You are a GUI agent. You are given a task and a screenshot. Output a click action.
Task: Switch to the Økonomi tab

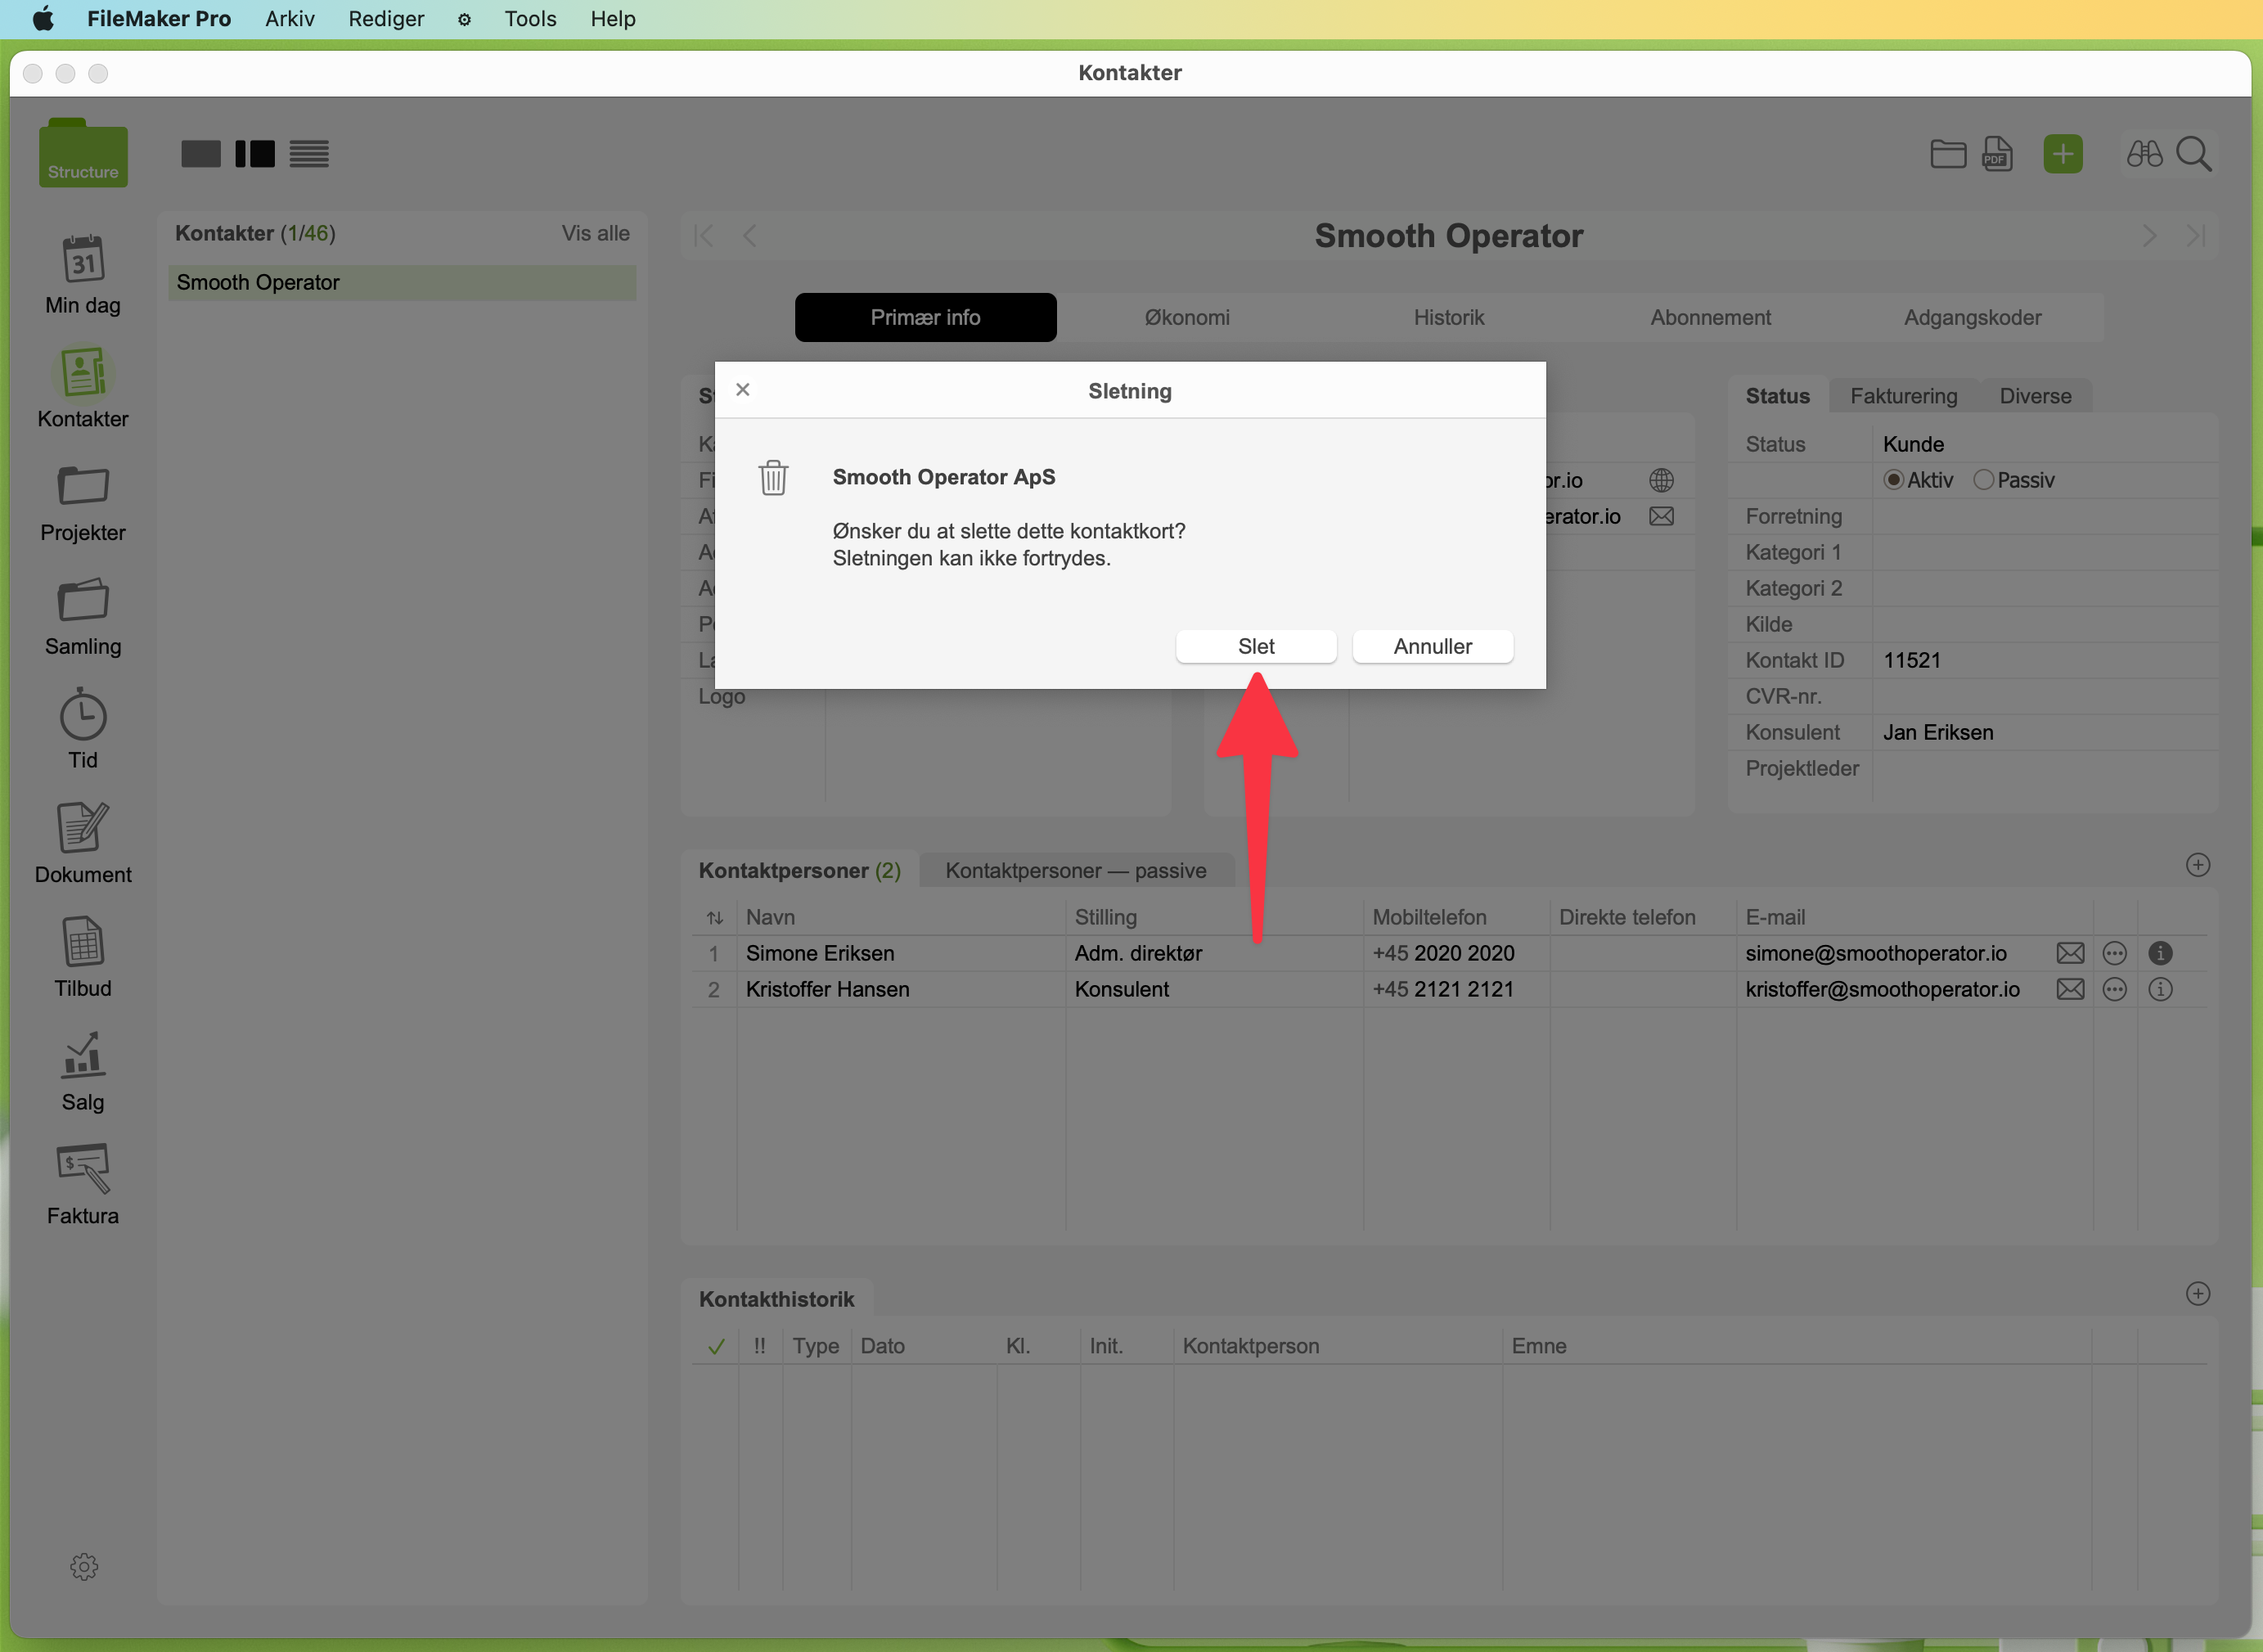point(1187,317)
